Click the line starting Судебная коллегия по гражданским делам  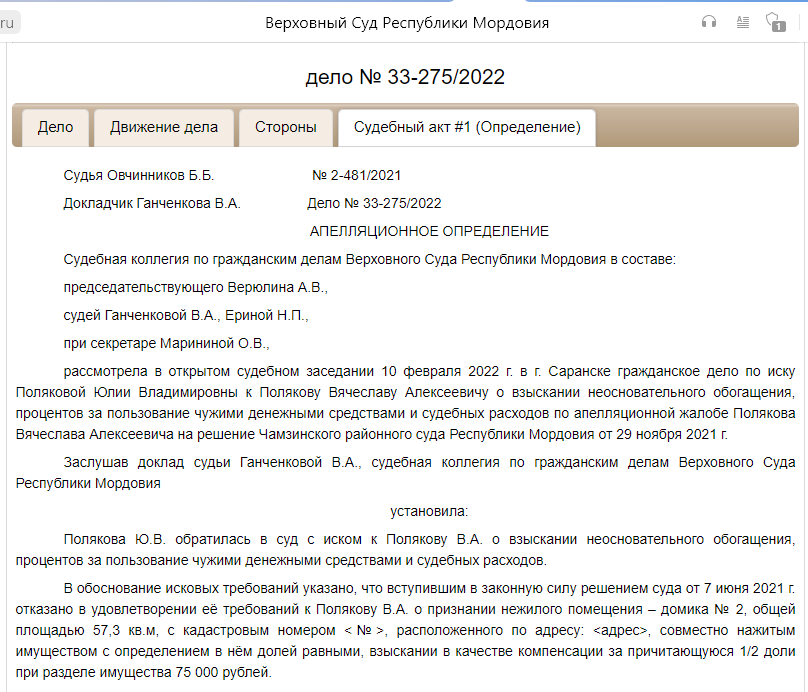pyautogui.click(x=369, y=259)
